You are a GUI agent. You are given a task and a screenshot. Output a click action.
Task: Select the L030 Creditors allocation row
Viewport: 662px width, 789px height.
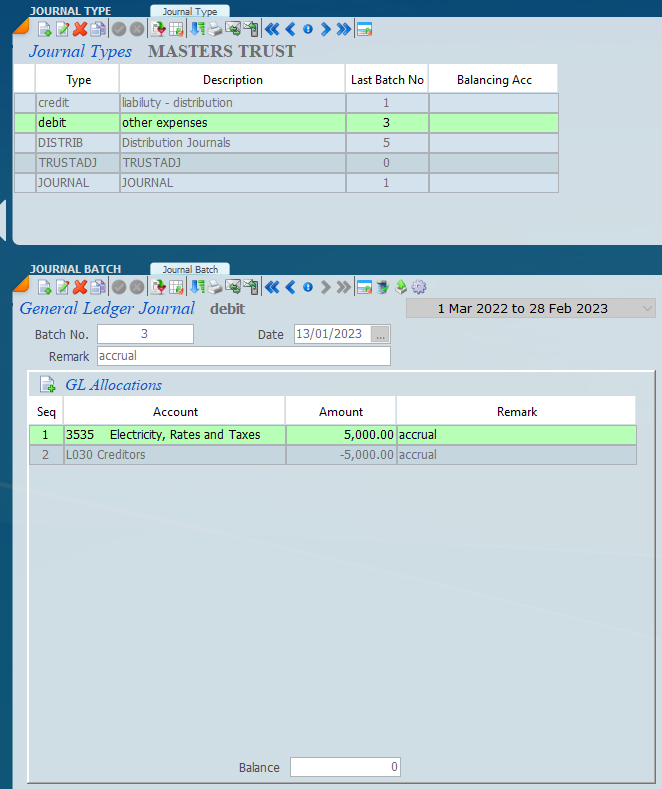coord(175,455)
